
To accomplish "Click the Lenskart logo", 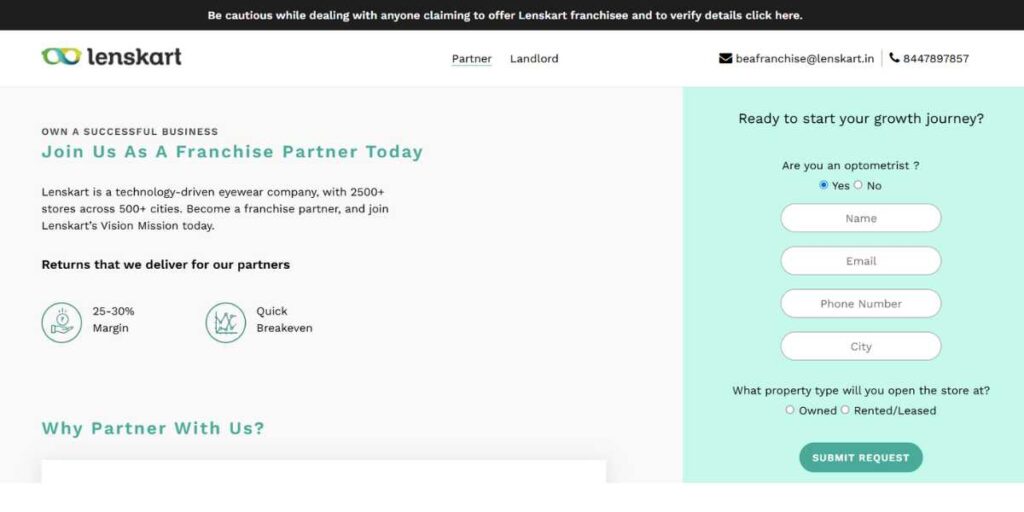I will click(x=112, y=57).
